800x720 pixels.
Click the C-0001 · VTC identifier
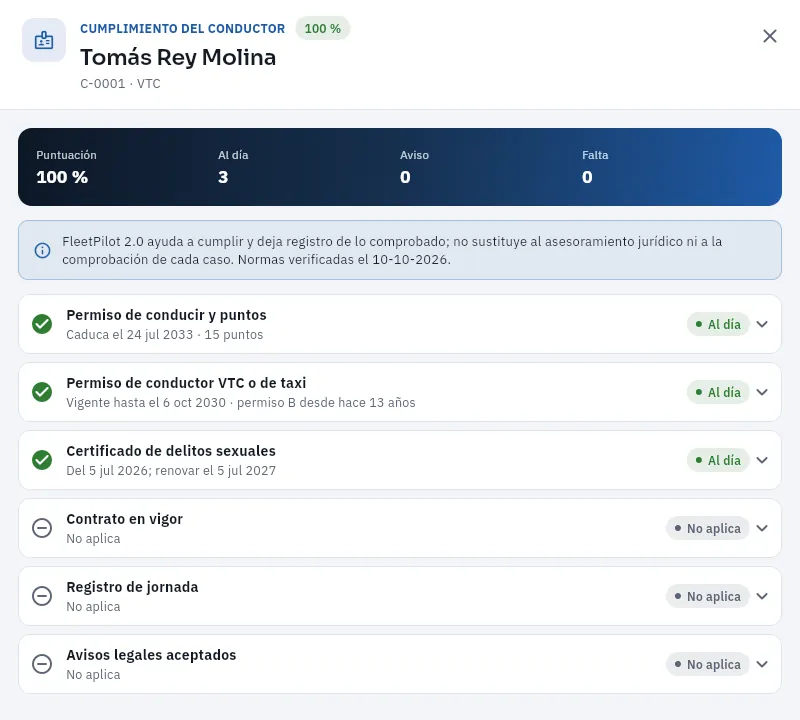pos(120,84)
